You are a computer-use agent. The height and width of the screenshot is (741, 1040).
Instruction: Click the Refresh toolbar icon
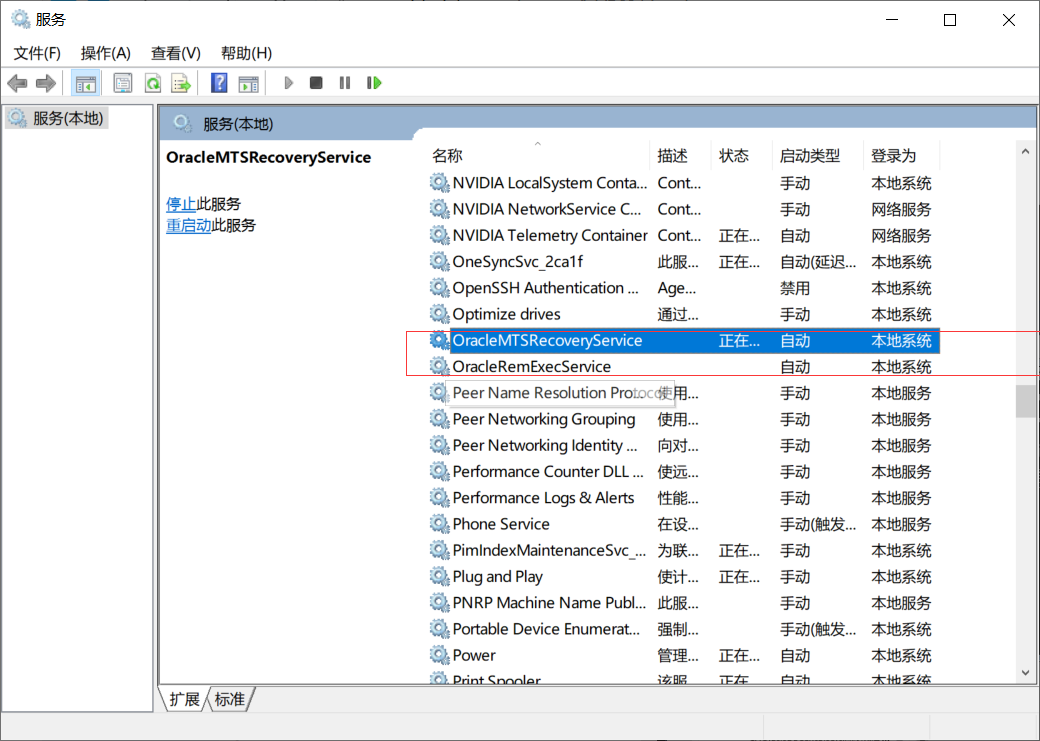[x=153, y=83]
